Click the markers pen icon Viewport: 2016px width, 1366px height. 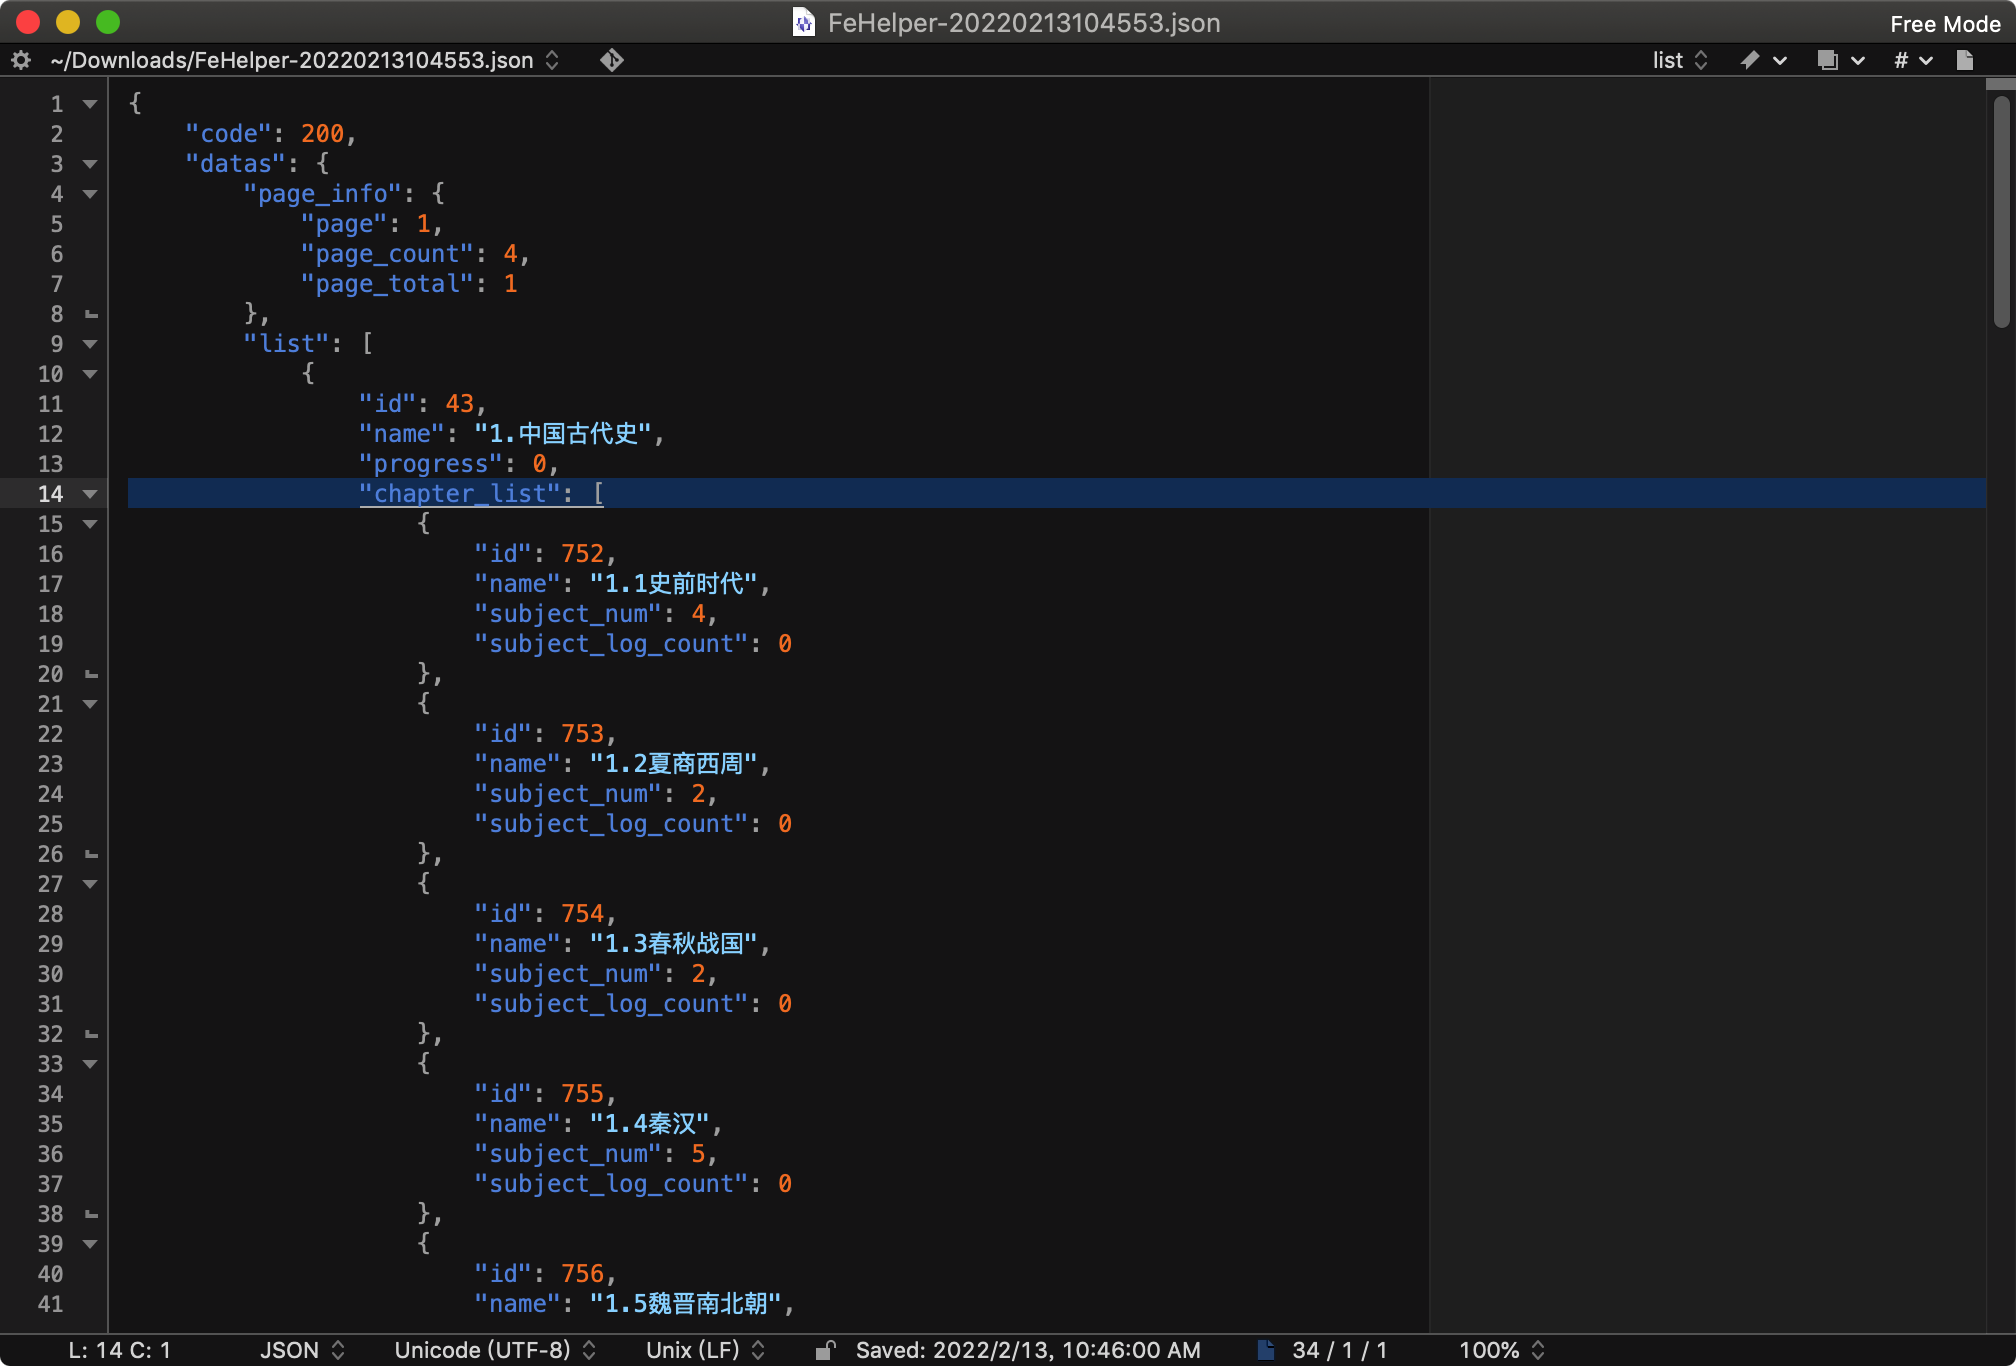[x=1749, y=60]
